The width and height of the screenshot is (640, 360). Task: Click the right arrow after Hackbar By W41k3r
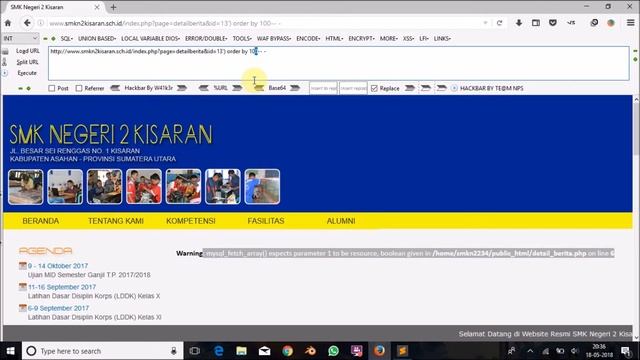[182, 88]
